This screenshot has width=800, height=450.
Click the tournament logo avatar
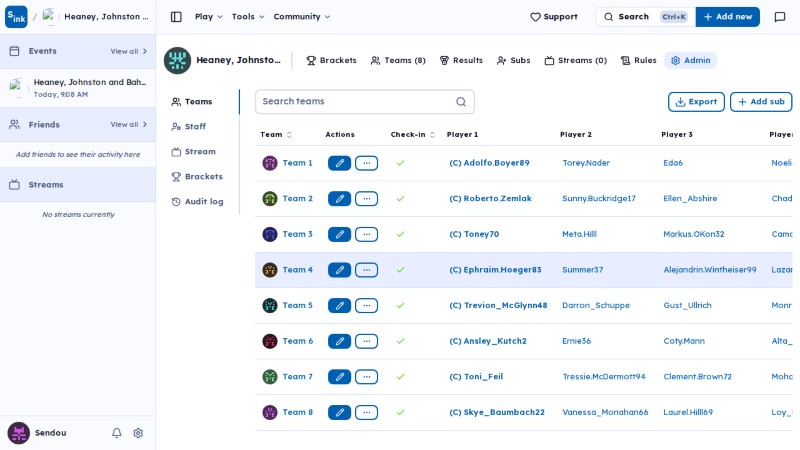tap(177, 60)
